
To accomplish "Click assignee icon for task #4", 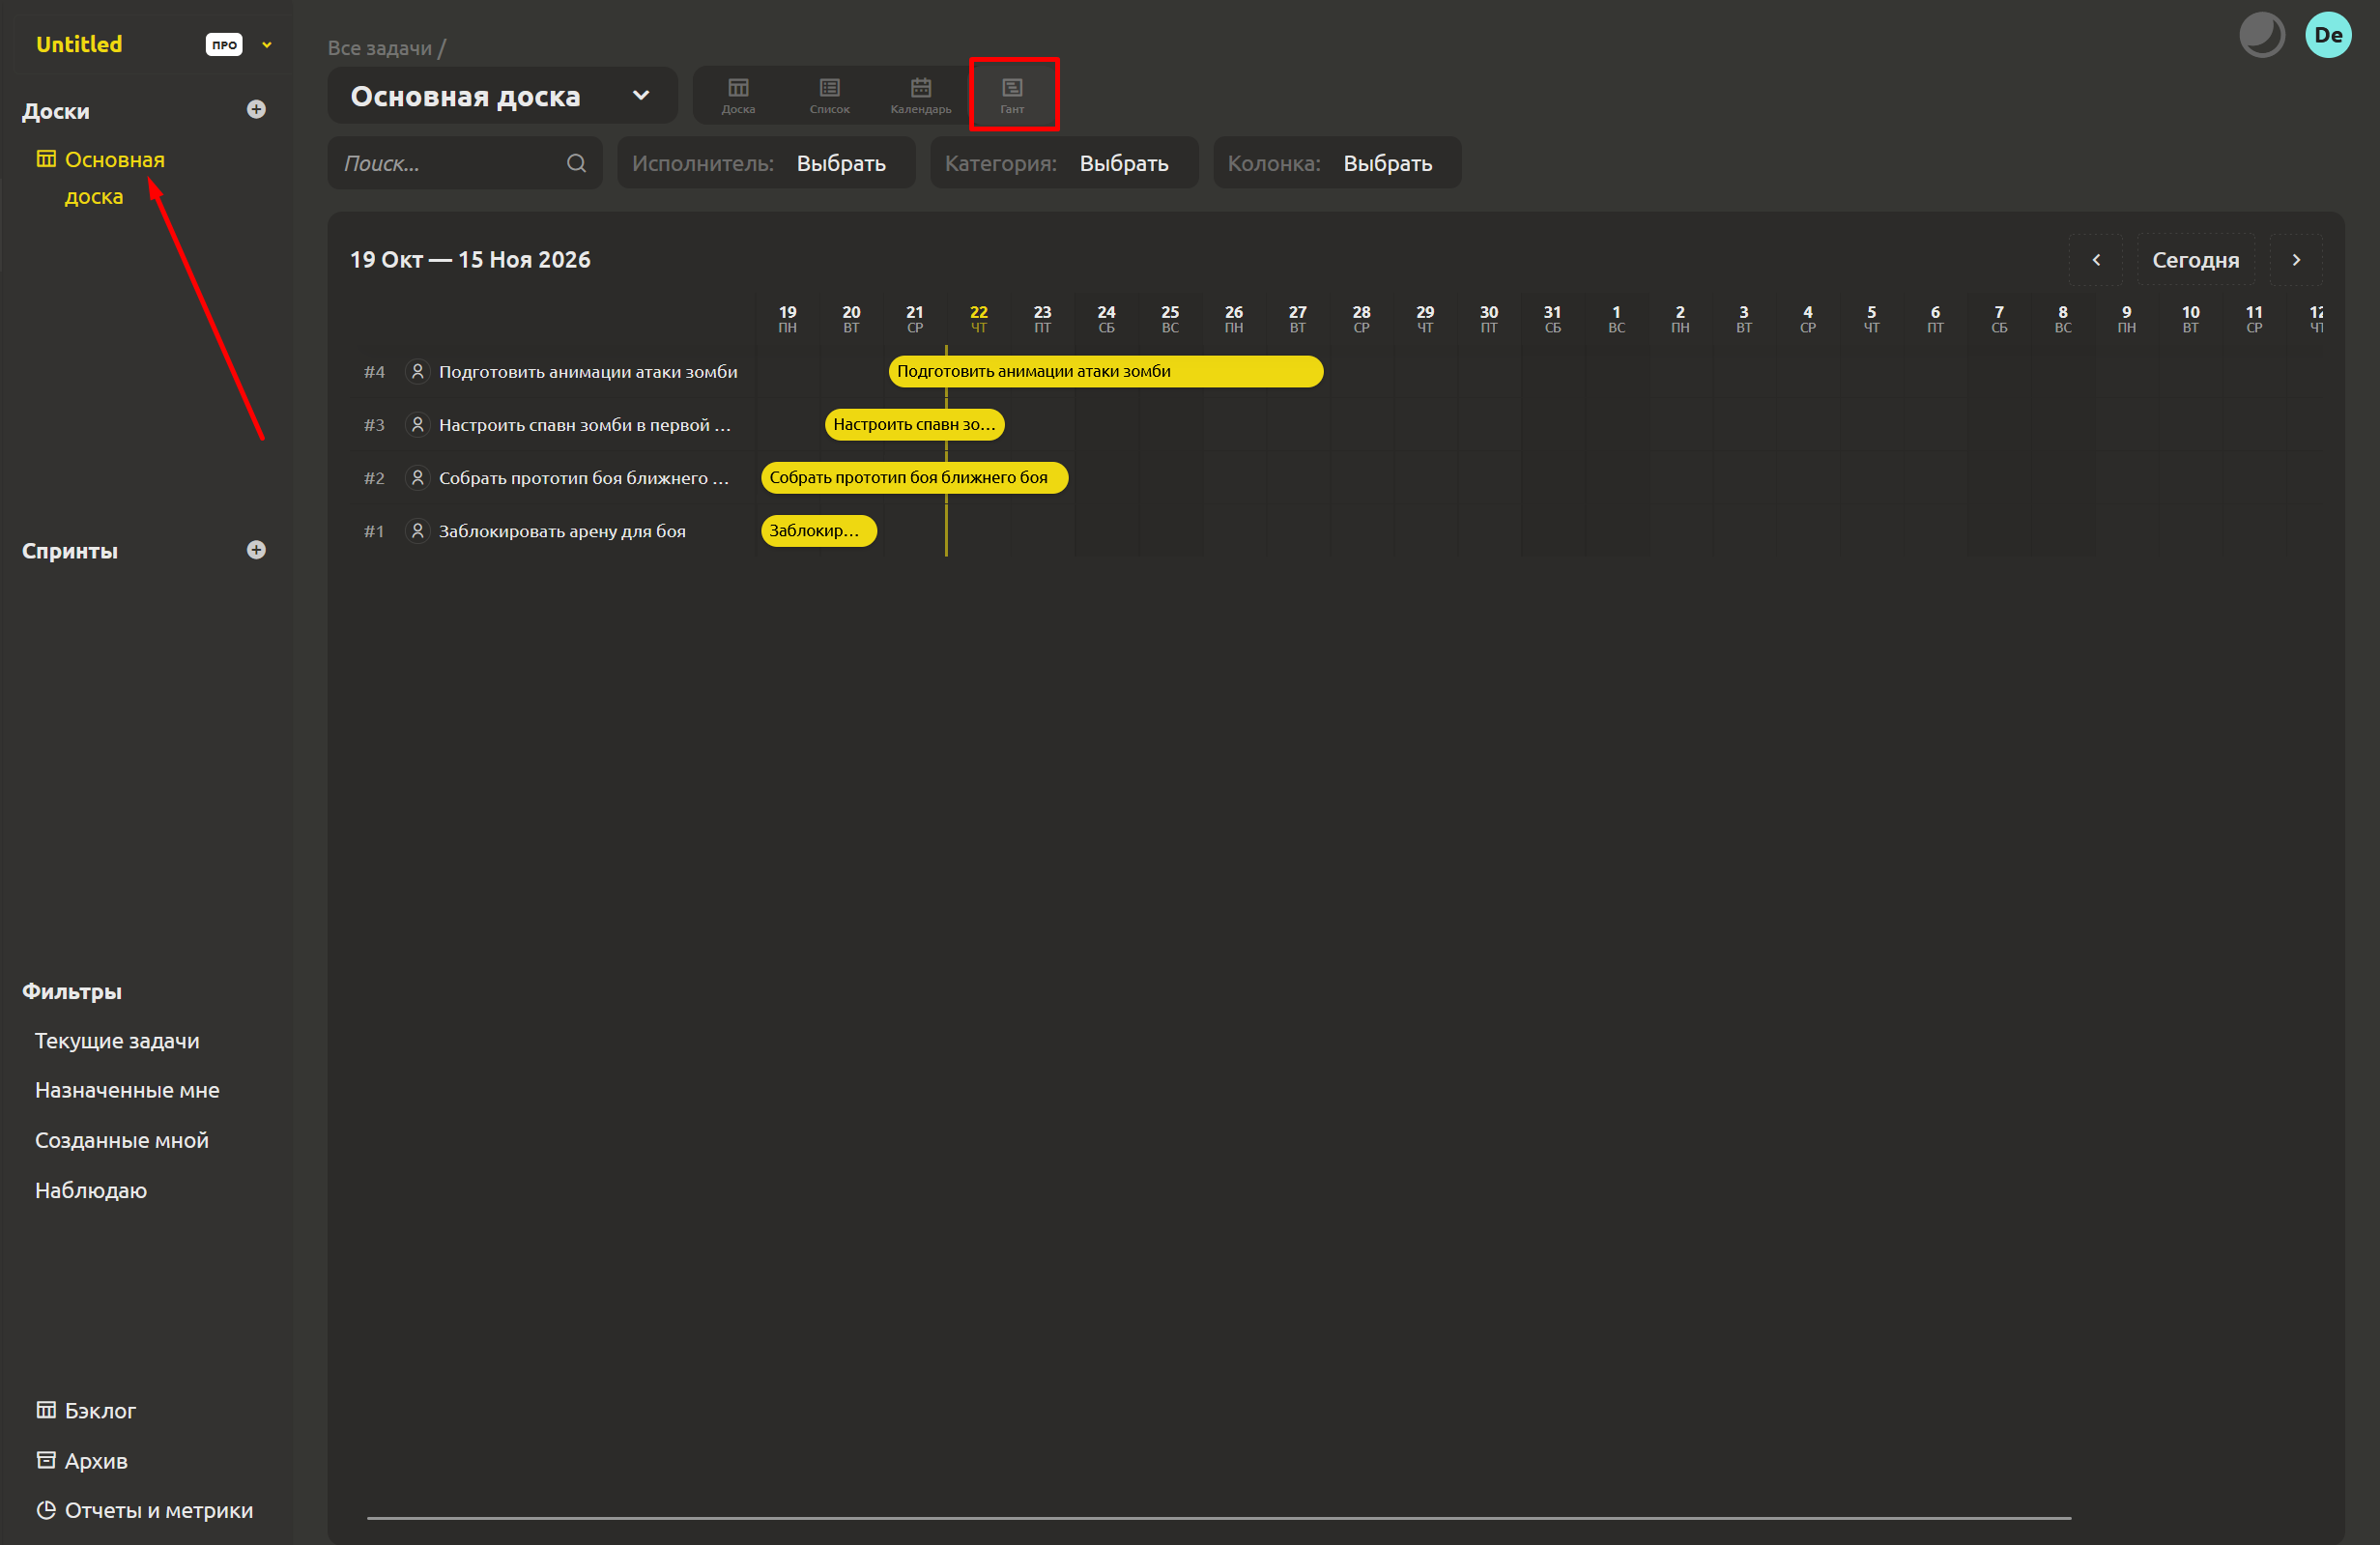I will (418, 372).
